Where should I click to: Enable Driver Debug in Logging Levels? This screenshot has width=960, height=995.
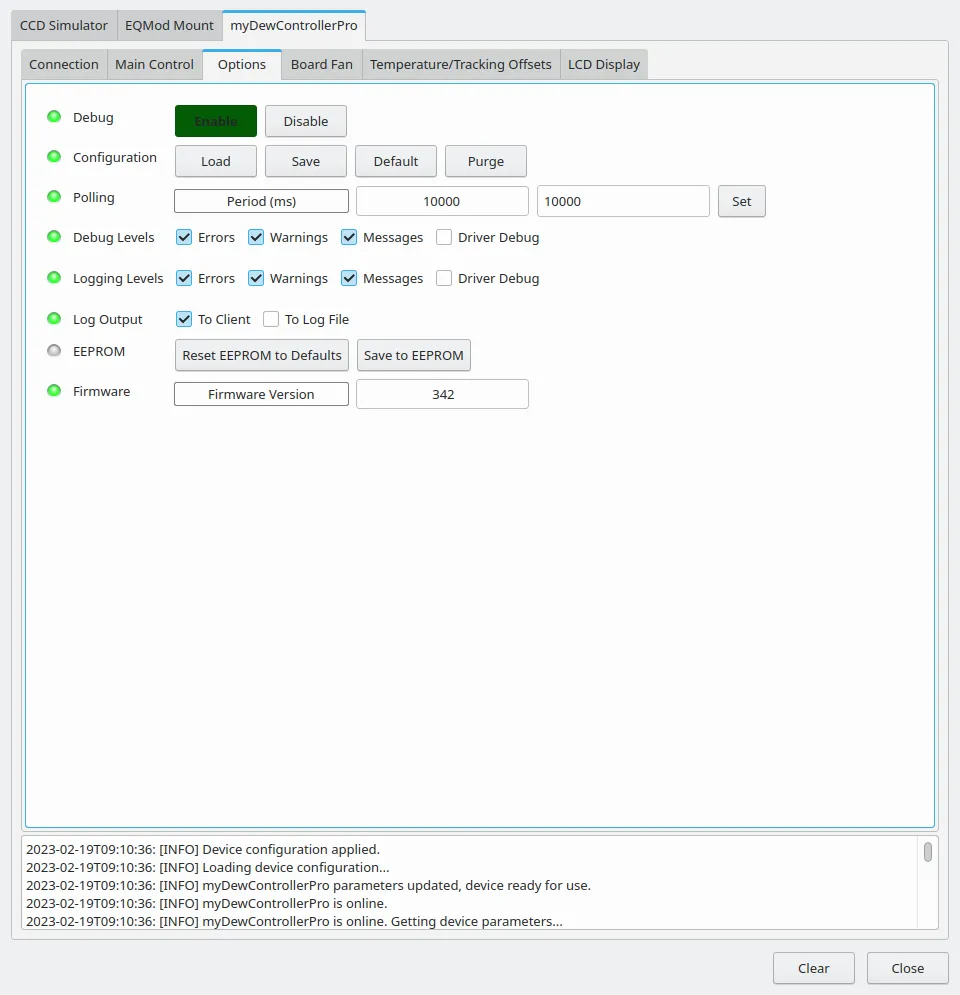[x=444, y=279]
